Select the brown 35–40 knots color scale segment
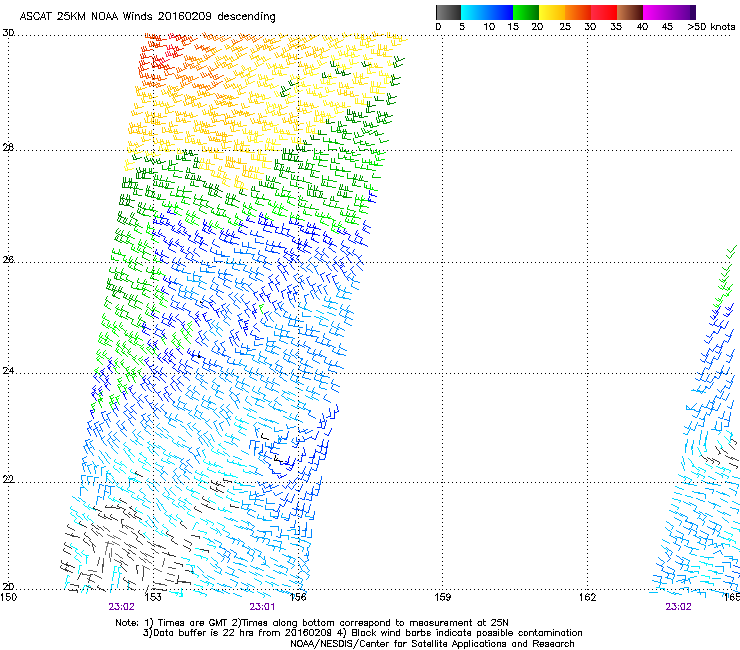740x650 pixels. [x=630, y=12]
